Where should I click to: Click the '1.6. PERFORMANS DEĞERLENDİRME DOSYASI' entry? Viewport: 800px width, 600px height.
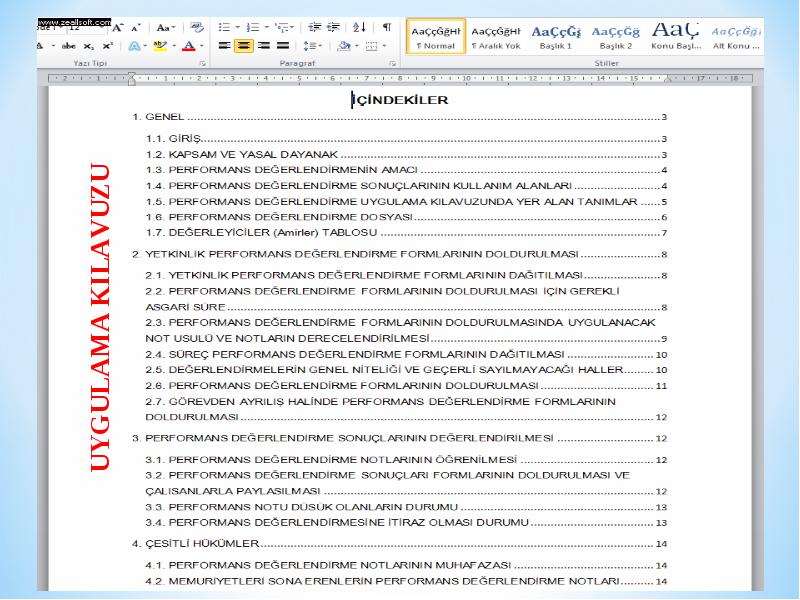coord(407,217)
